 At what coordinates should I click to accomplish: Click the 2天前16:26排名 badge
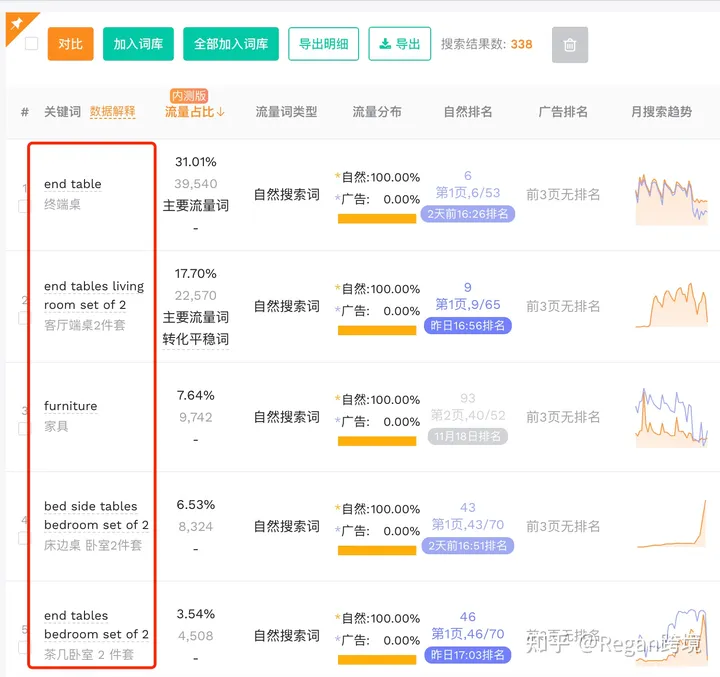(x=467, y=214)
